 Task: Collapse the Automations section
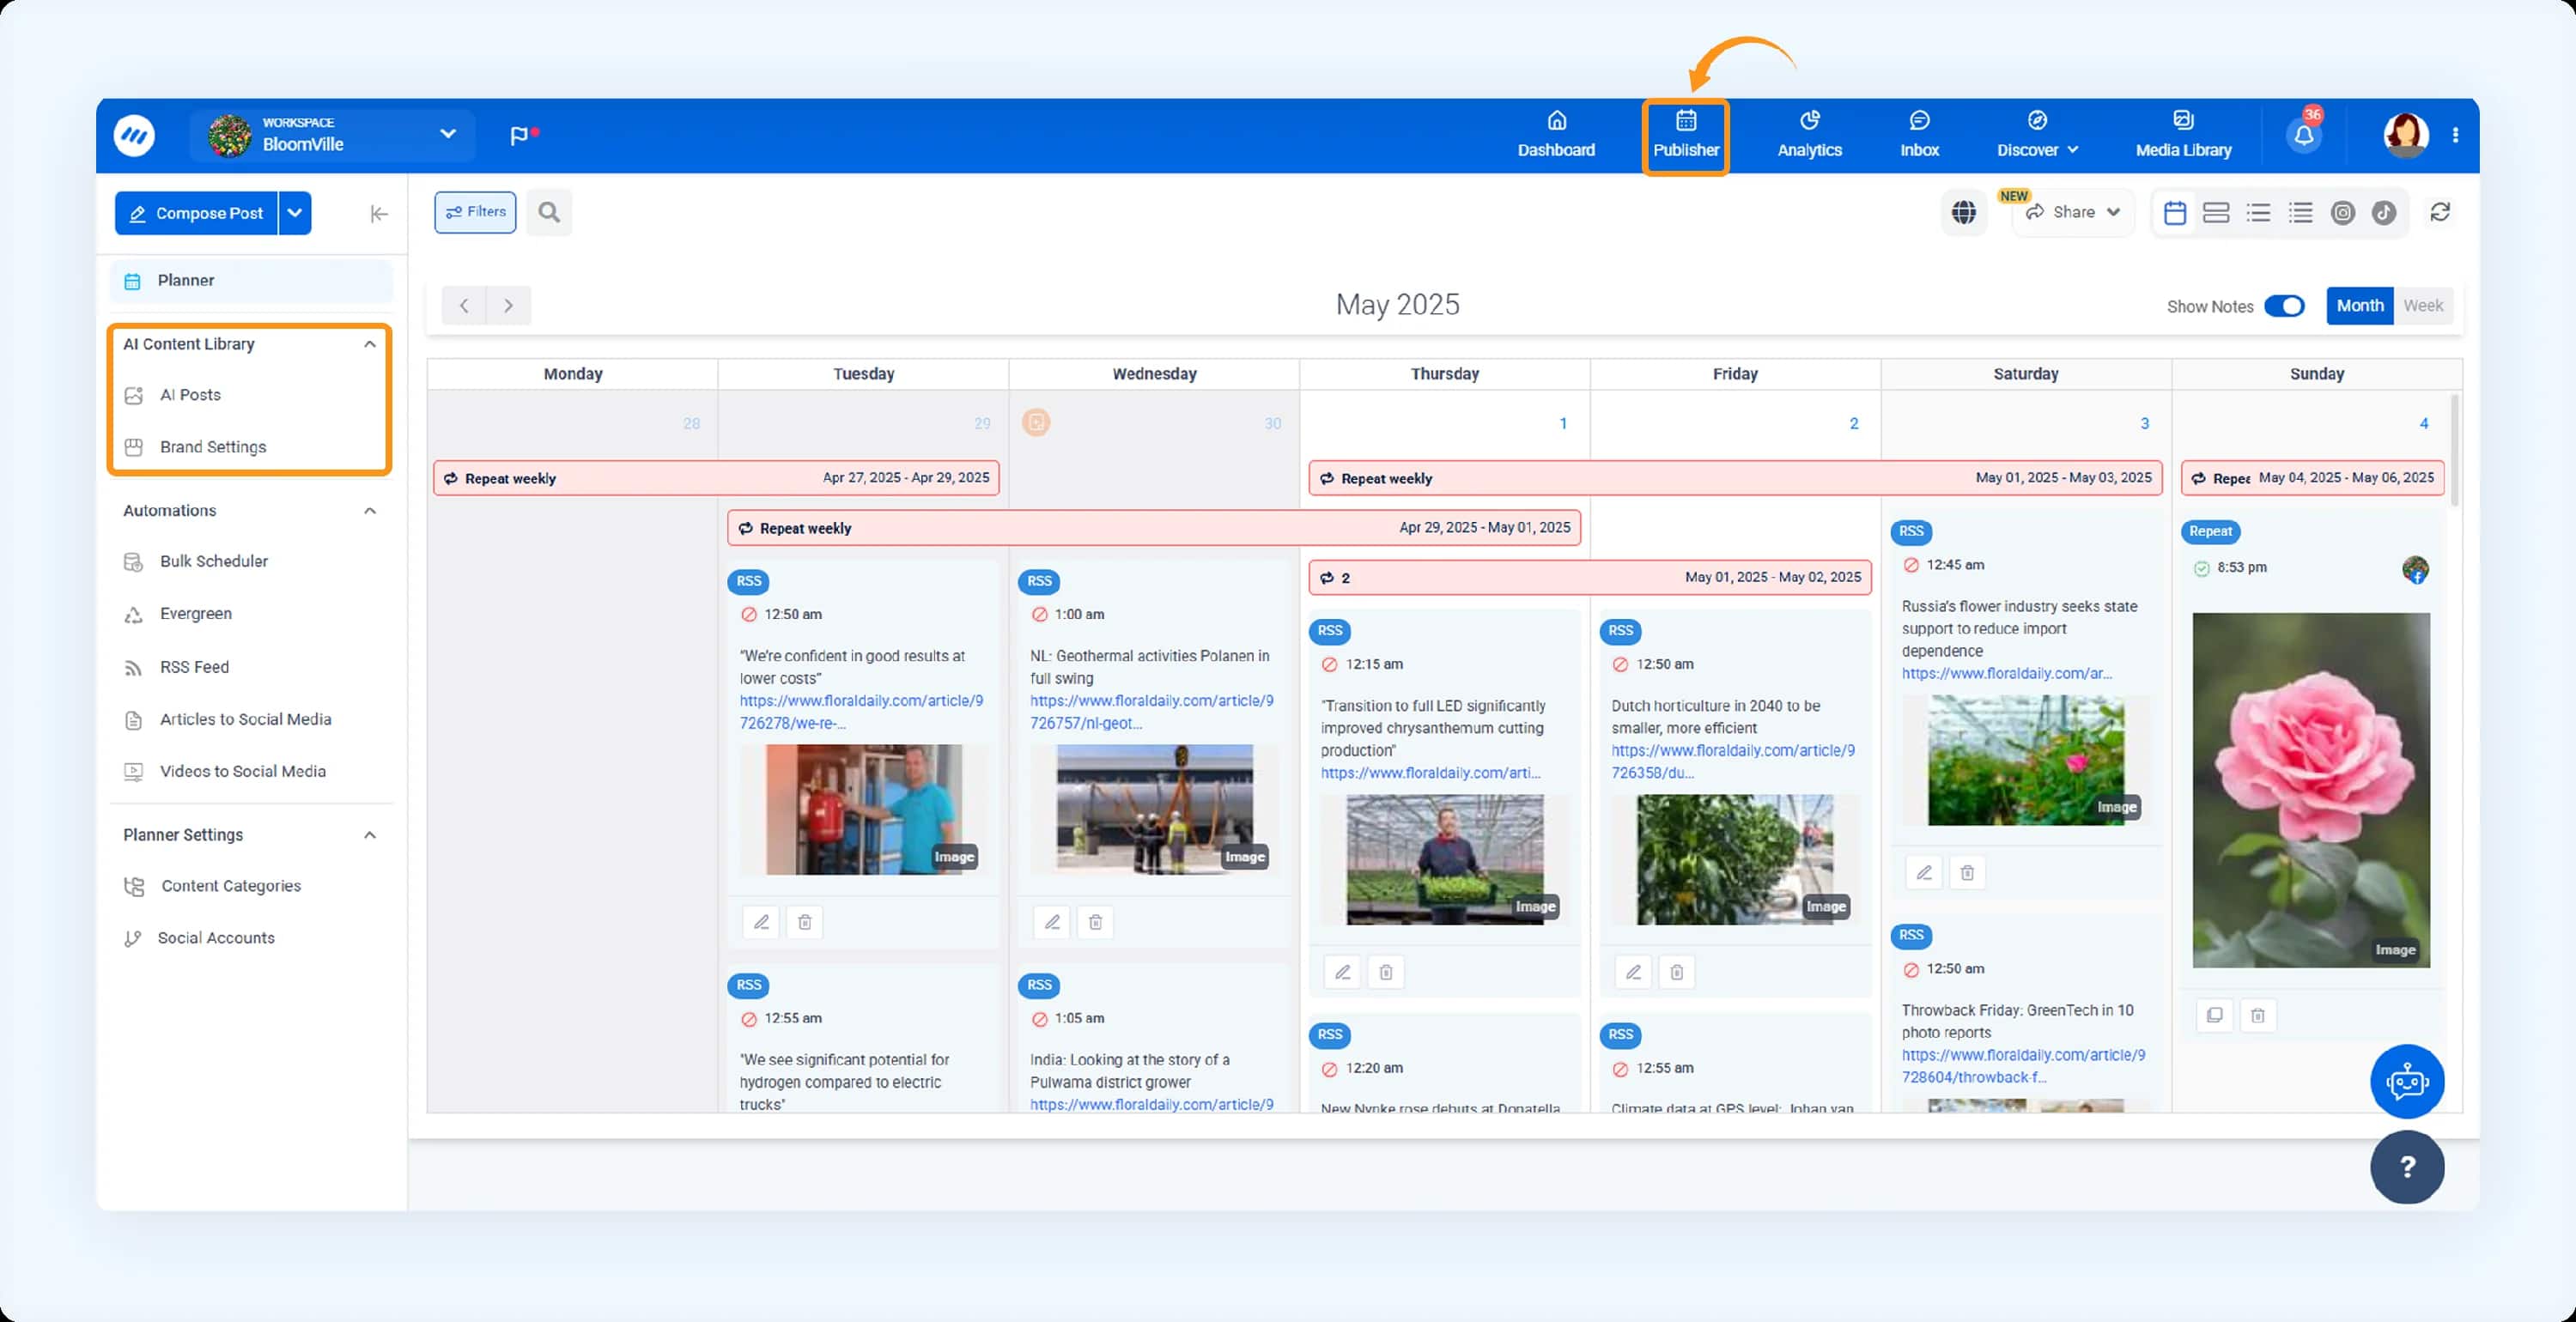point(370,510)
